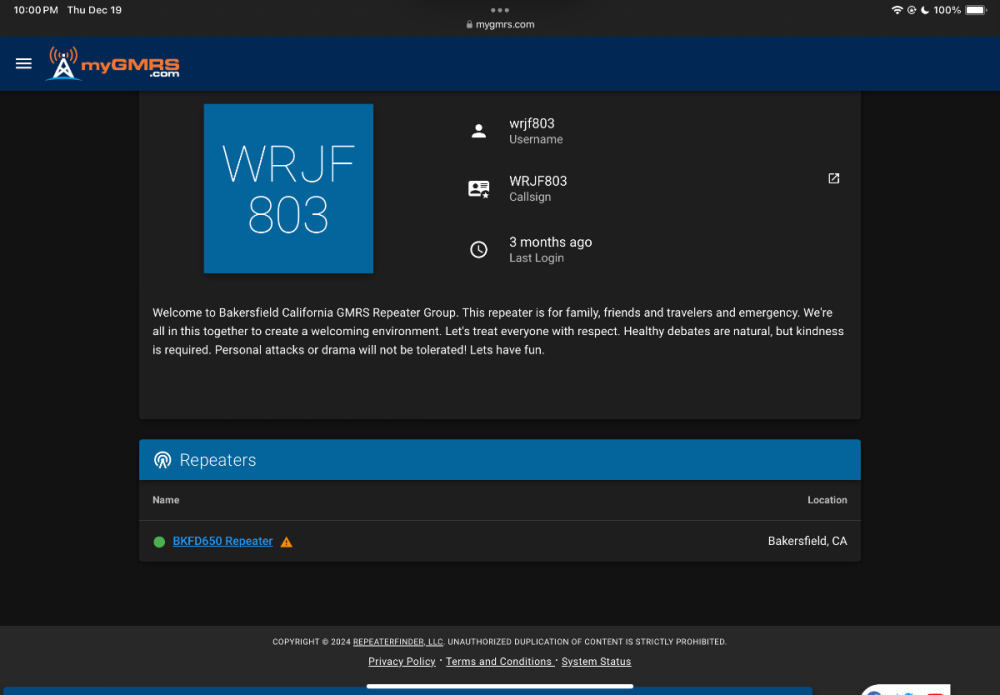Tap the three-dot multitasking menu at top

[x=500, y=10]
